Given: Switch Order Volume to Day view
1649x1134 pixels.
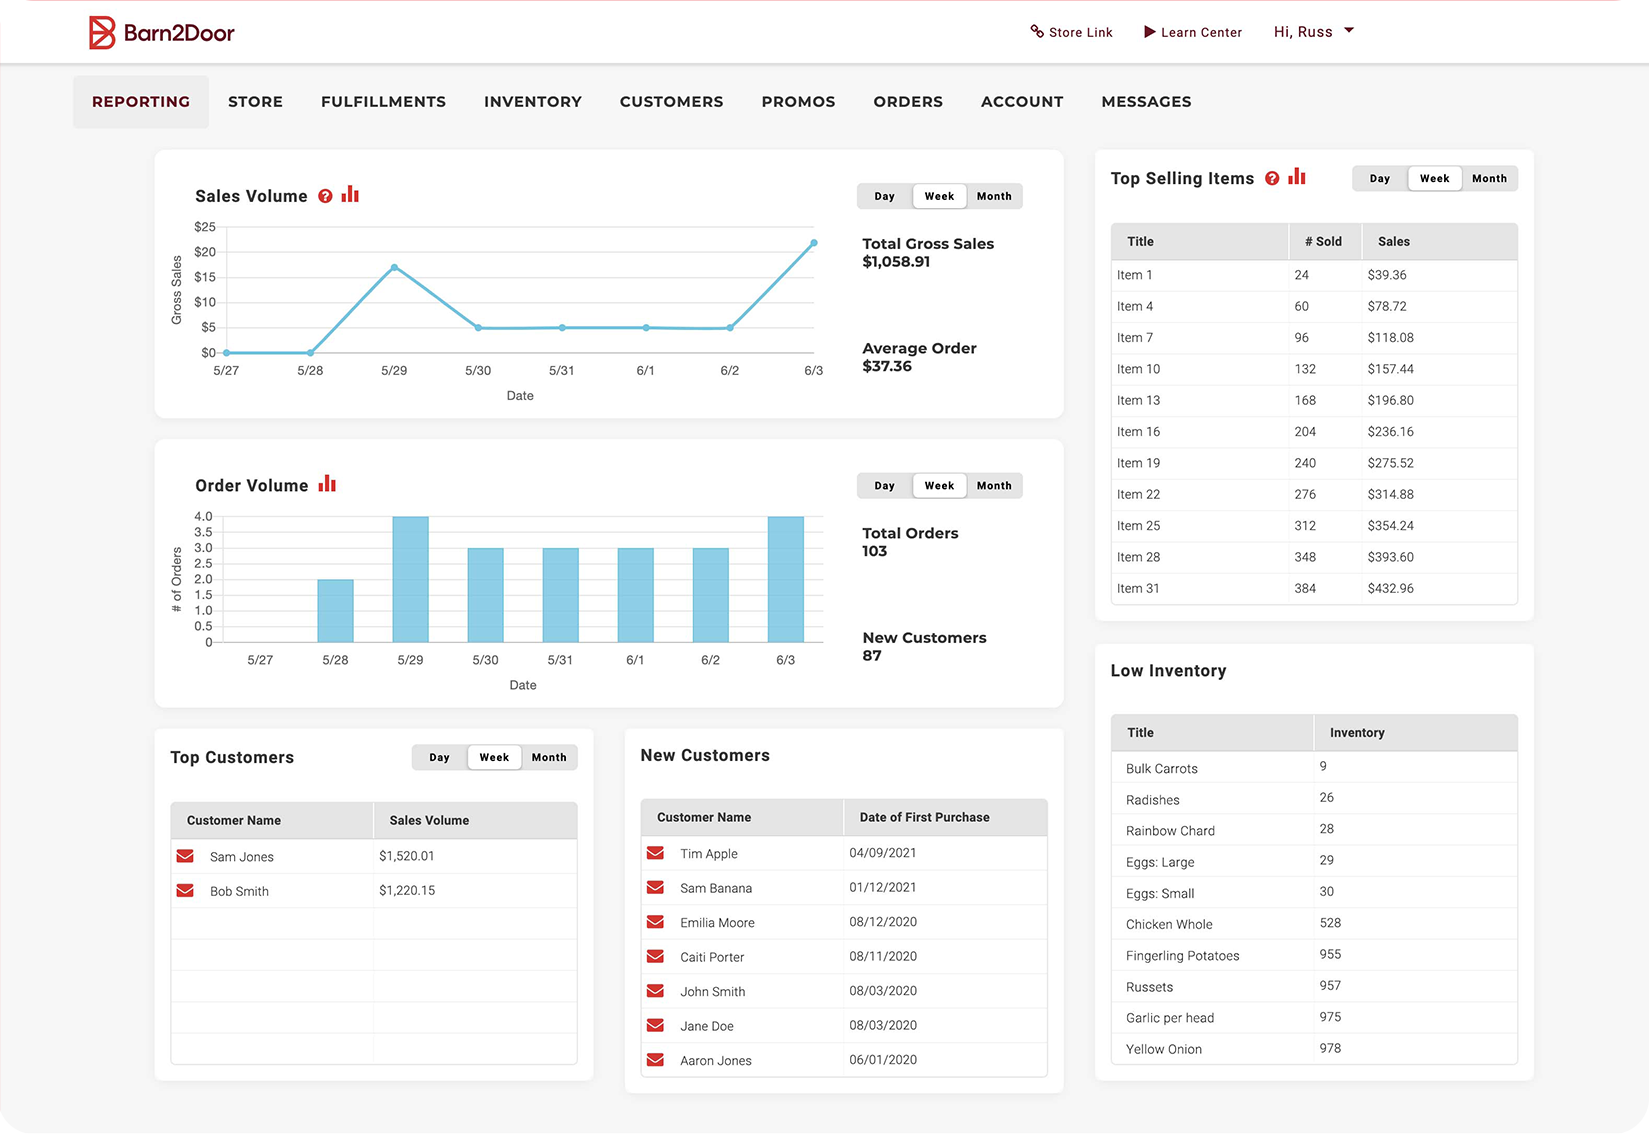Looking at the screenshot, I should [885, 486].
